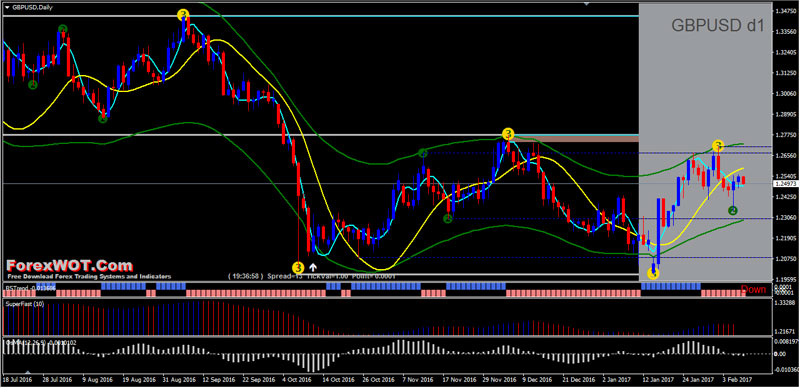Click the current price tag 1.24973
The height and width of the screenshot is (388, 800).
(x=783, y=183)
